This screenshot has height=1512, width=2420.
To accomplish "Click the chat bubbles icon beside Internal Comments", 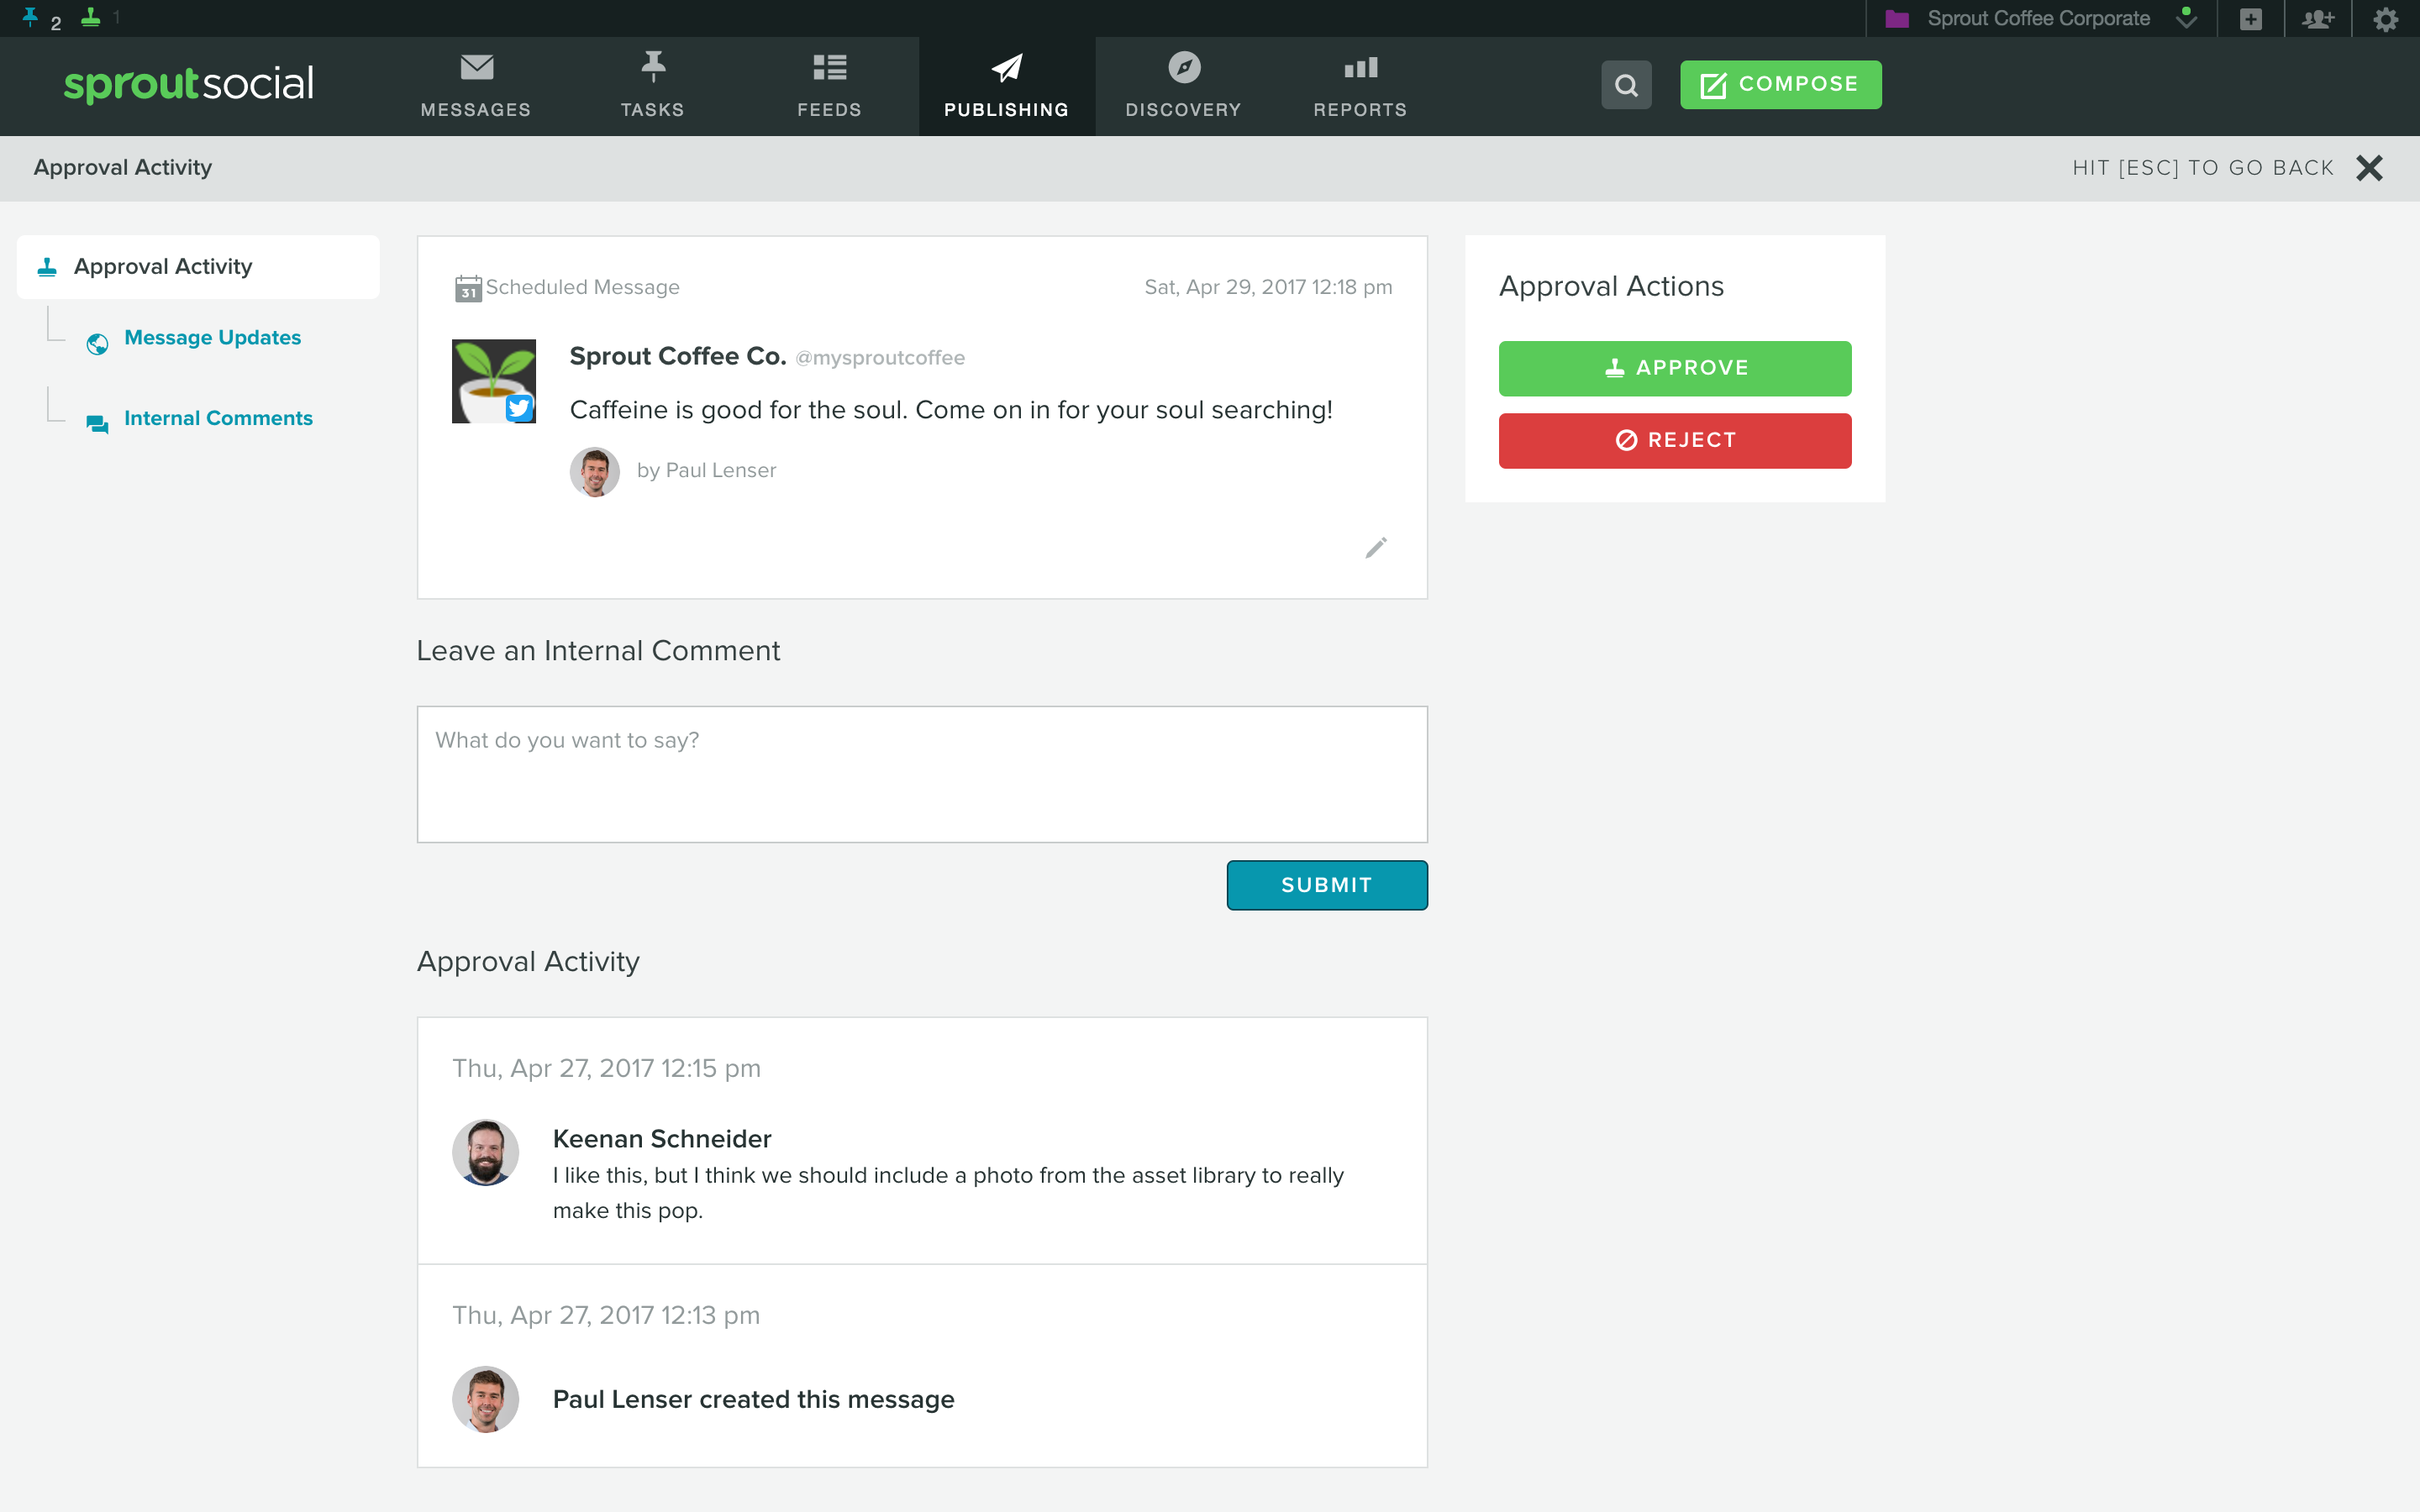I will (x=97, y=424).
